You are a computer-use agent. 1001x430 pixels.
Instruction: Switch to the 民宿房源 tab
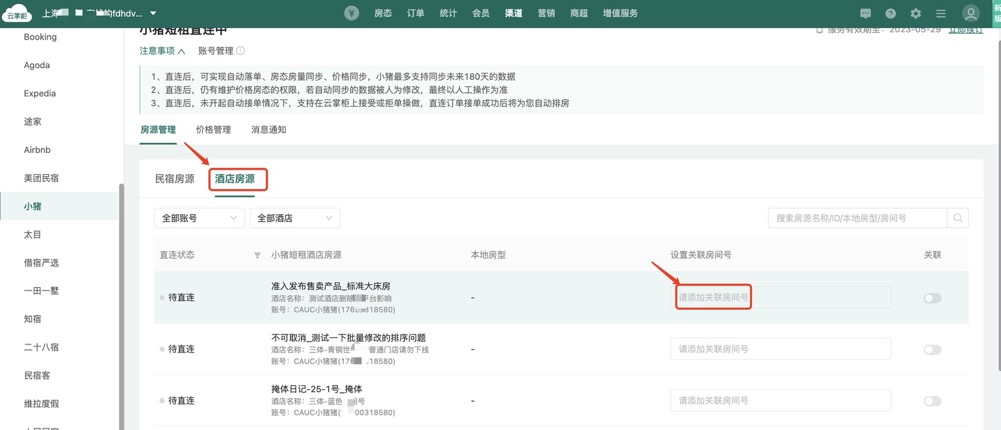coord(174,179)
